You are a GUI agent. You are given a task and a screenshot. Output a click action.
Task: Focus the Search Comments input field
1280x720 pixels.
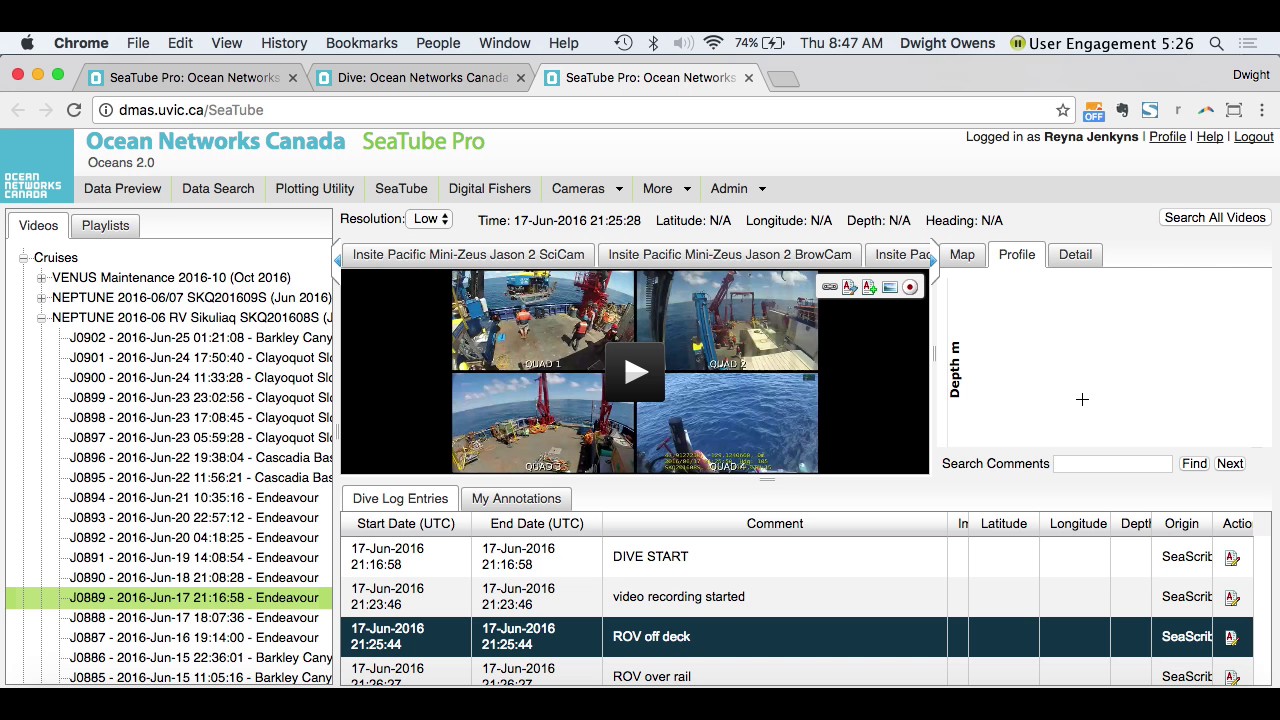[1113, 464]
